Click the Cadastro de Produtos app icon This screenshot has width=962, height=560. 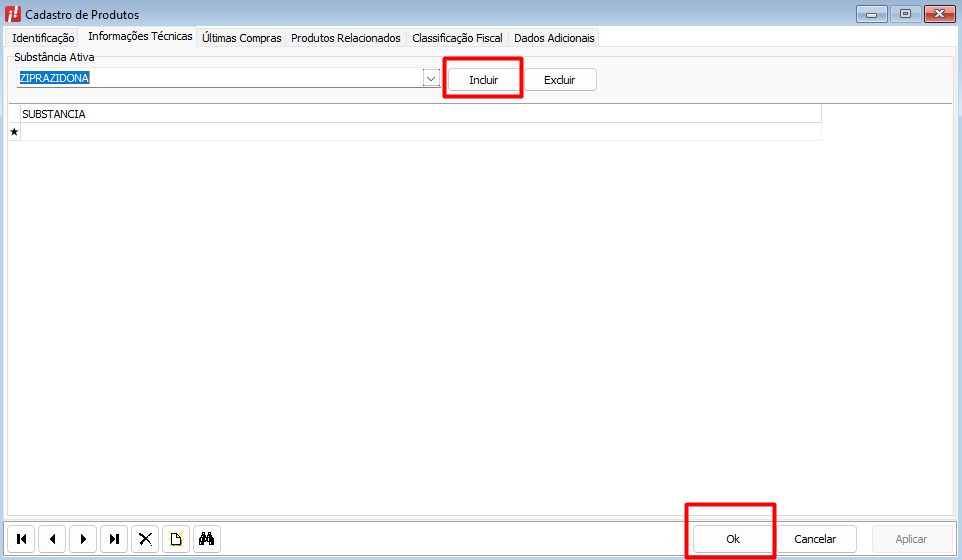[12, 14]
